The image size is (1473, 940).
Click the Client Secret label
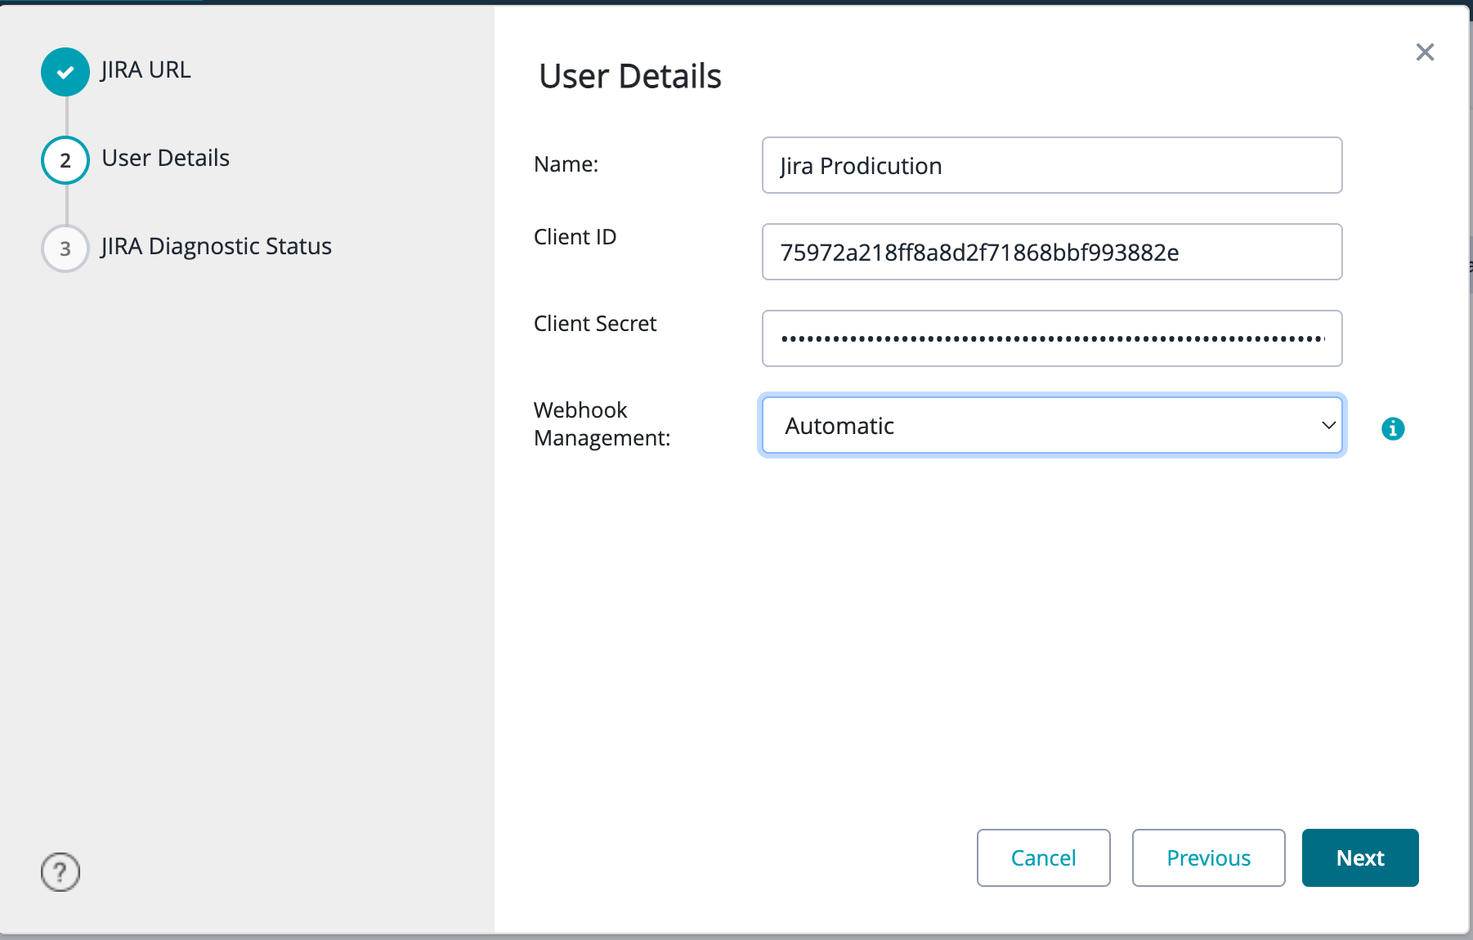595,324
